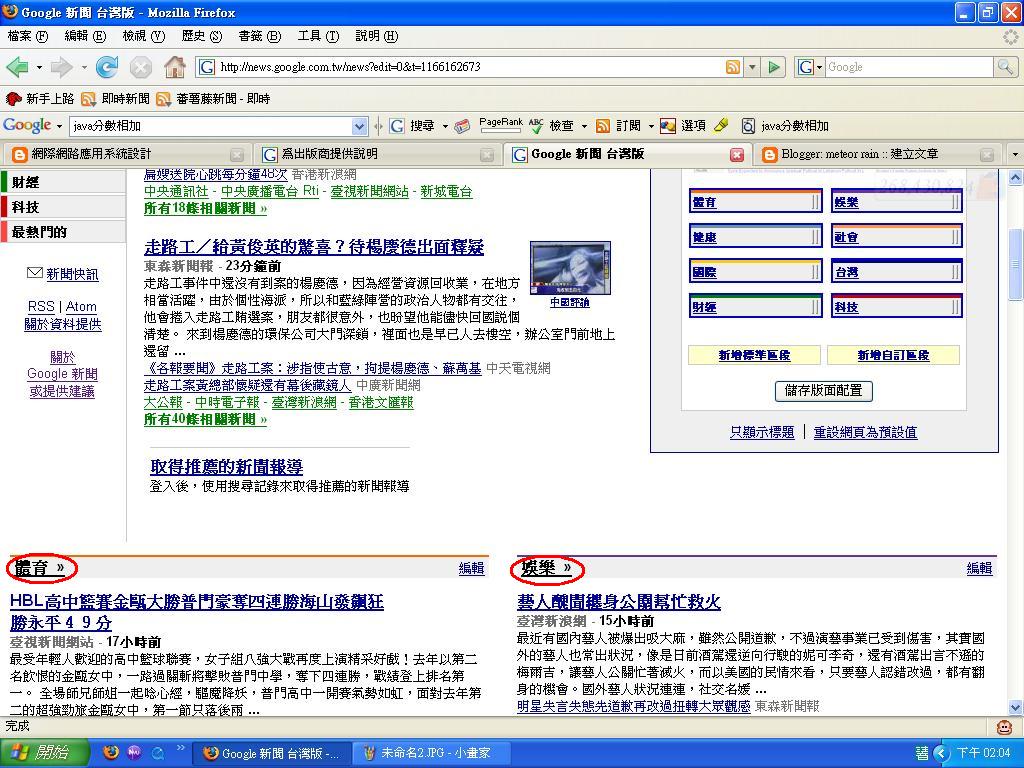Open the 中國評論 news thumbnail image
Screen dimensions: 1024x768
[x=570, y=268]
